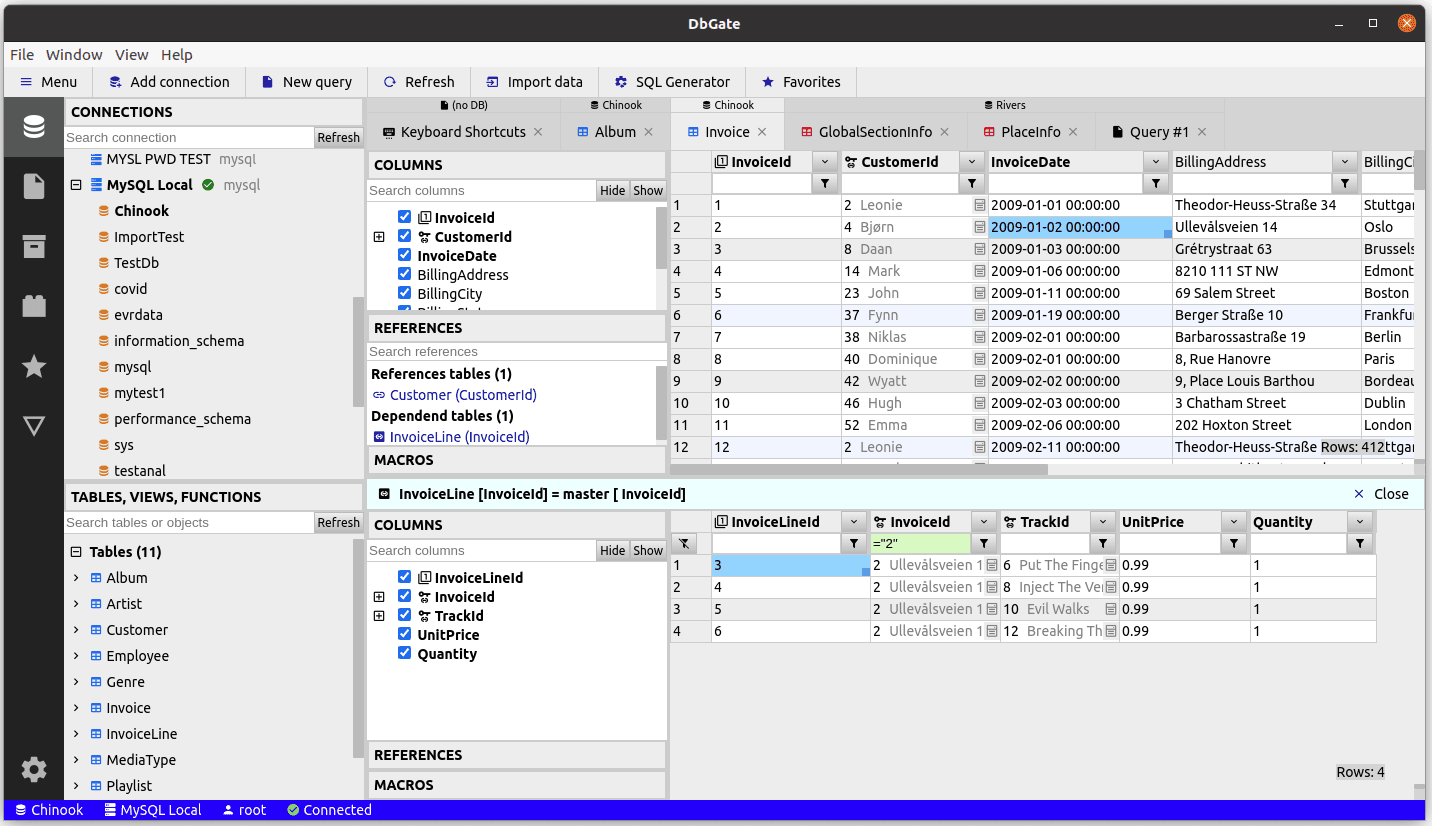Viewport: 1432px width, 826px height.
Task: Click the Hide button in the Columns panel
Action: [x=612, y=189]
